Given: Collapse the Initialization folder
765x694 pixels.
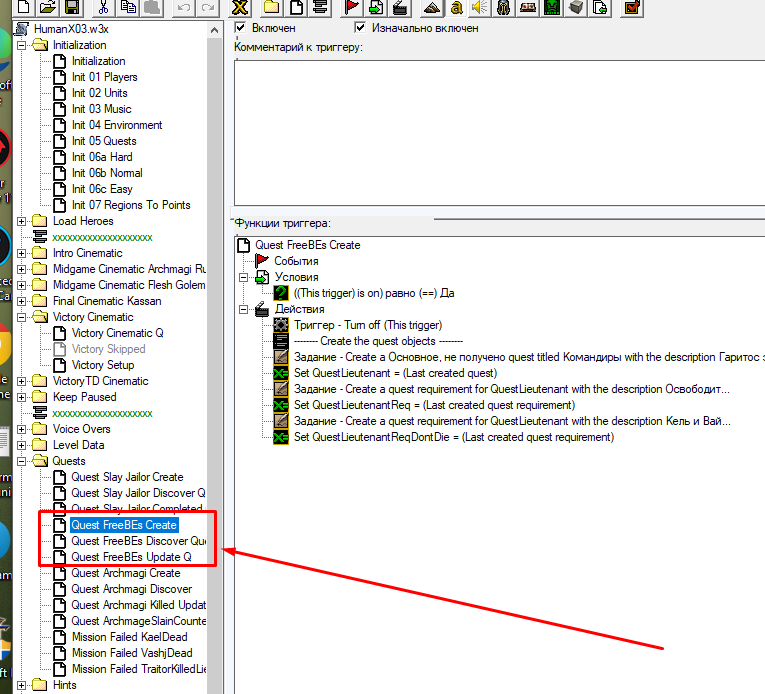Looking at the screenshot, I should click(x=21, y=45).
